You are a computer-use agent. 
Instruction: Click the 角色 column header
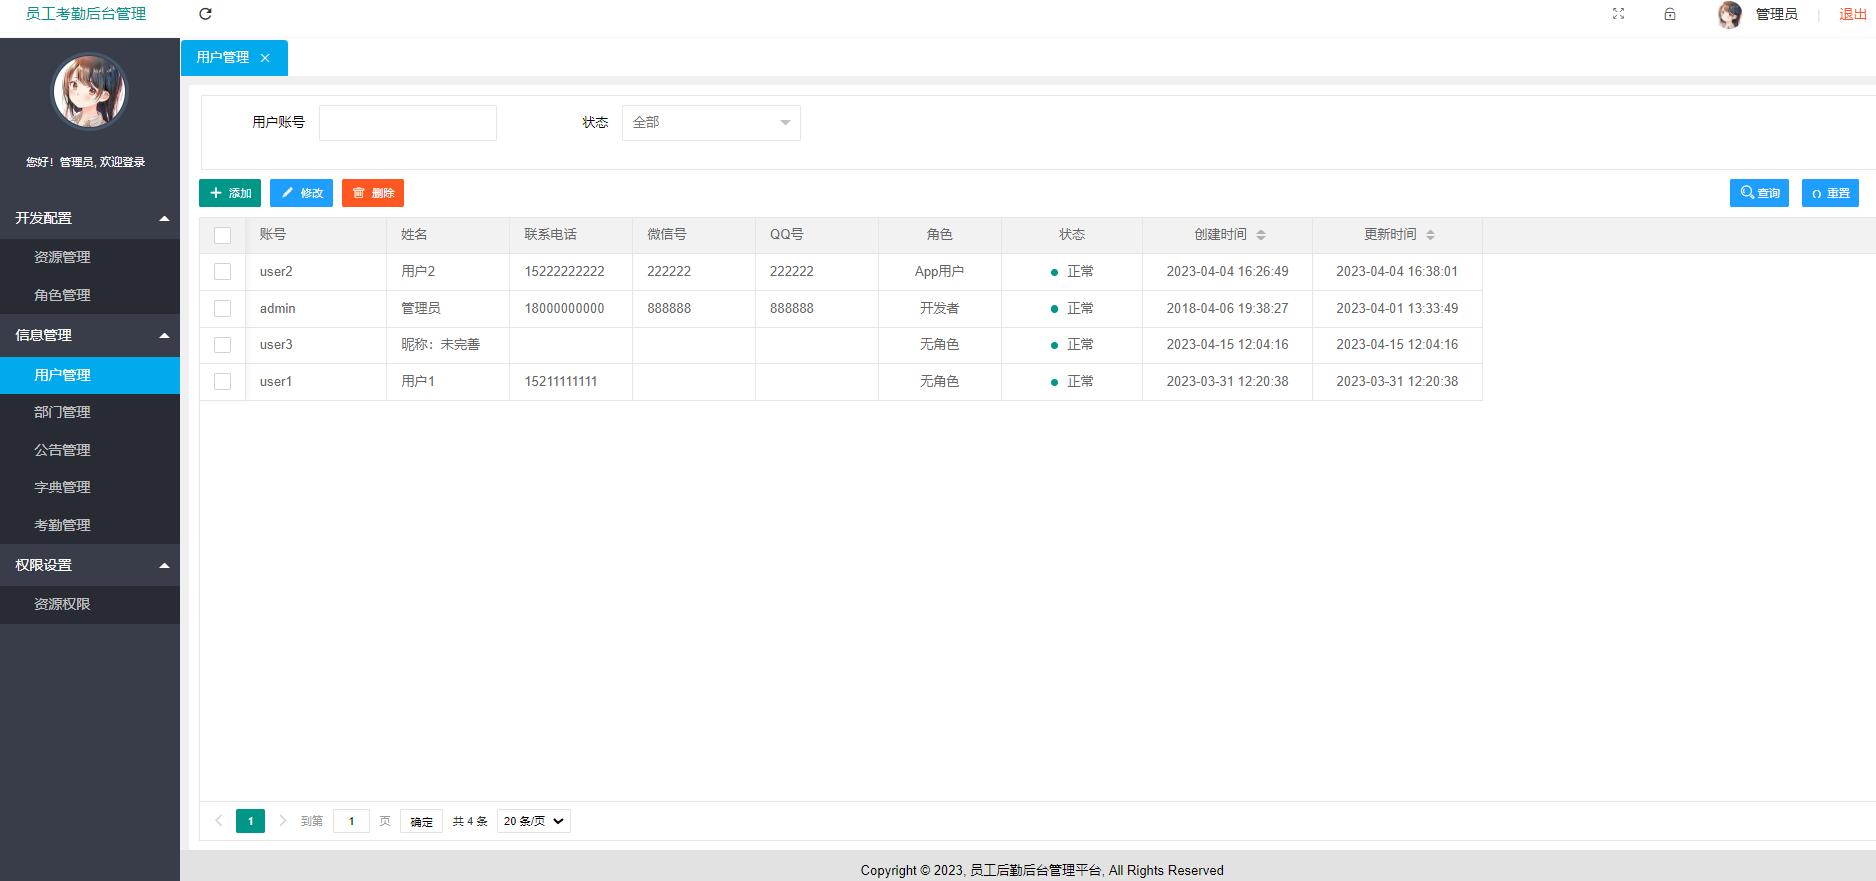(x=940, y=235)
